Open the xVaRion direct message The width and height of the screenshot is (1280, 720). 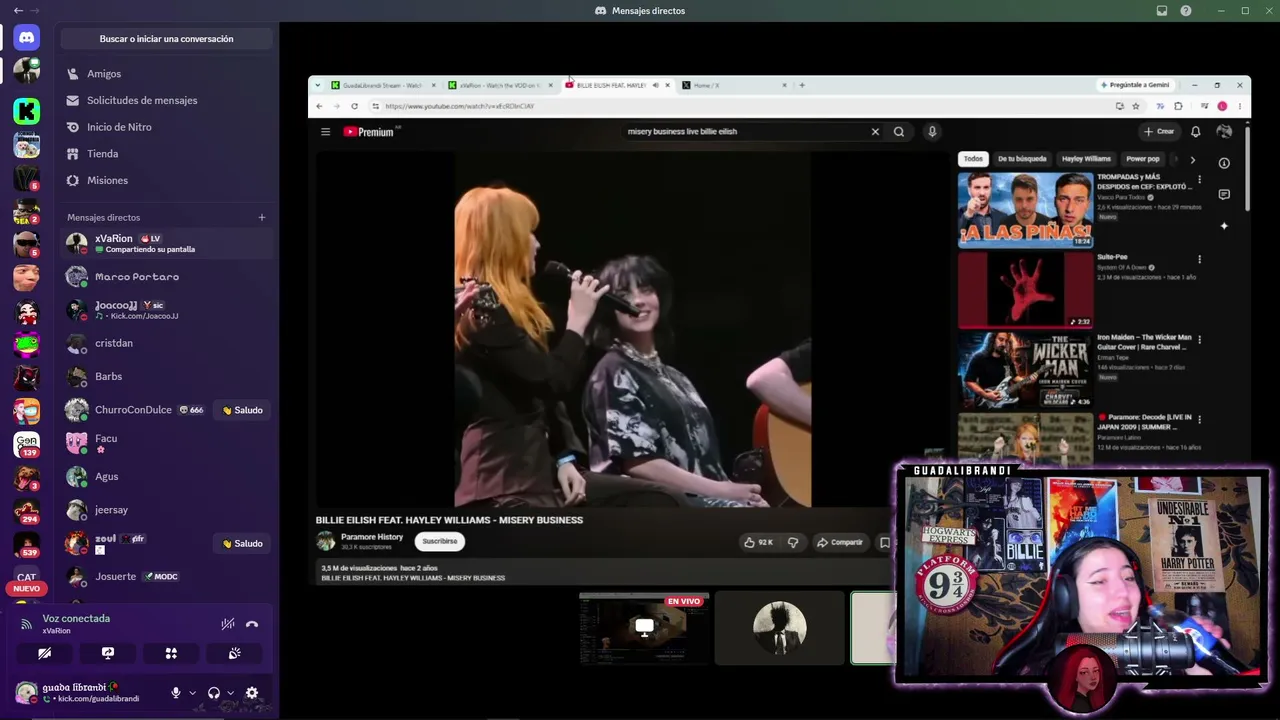166,243
